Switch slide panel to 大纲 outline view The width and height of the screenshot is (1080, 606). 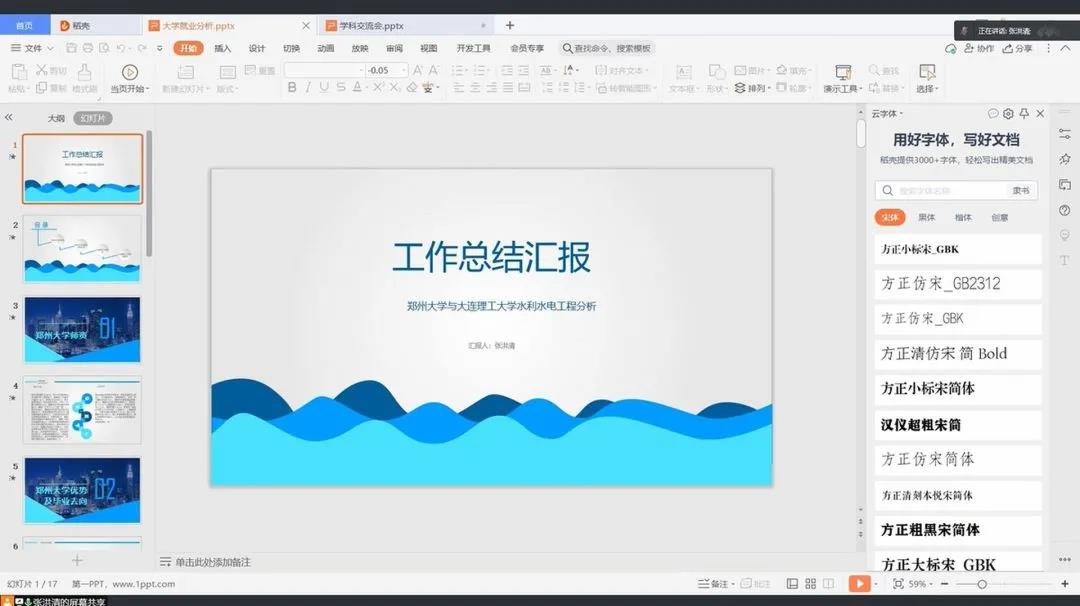coord(56,118)
